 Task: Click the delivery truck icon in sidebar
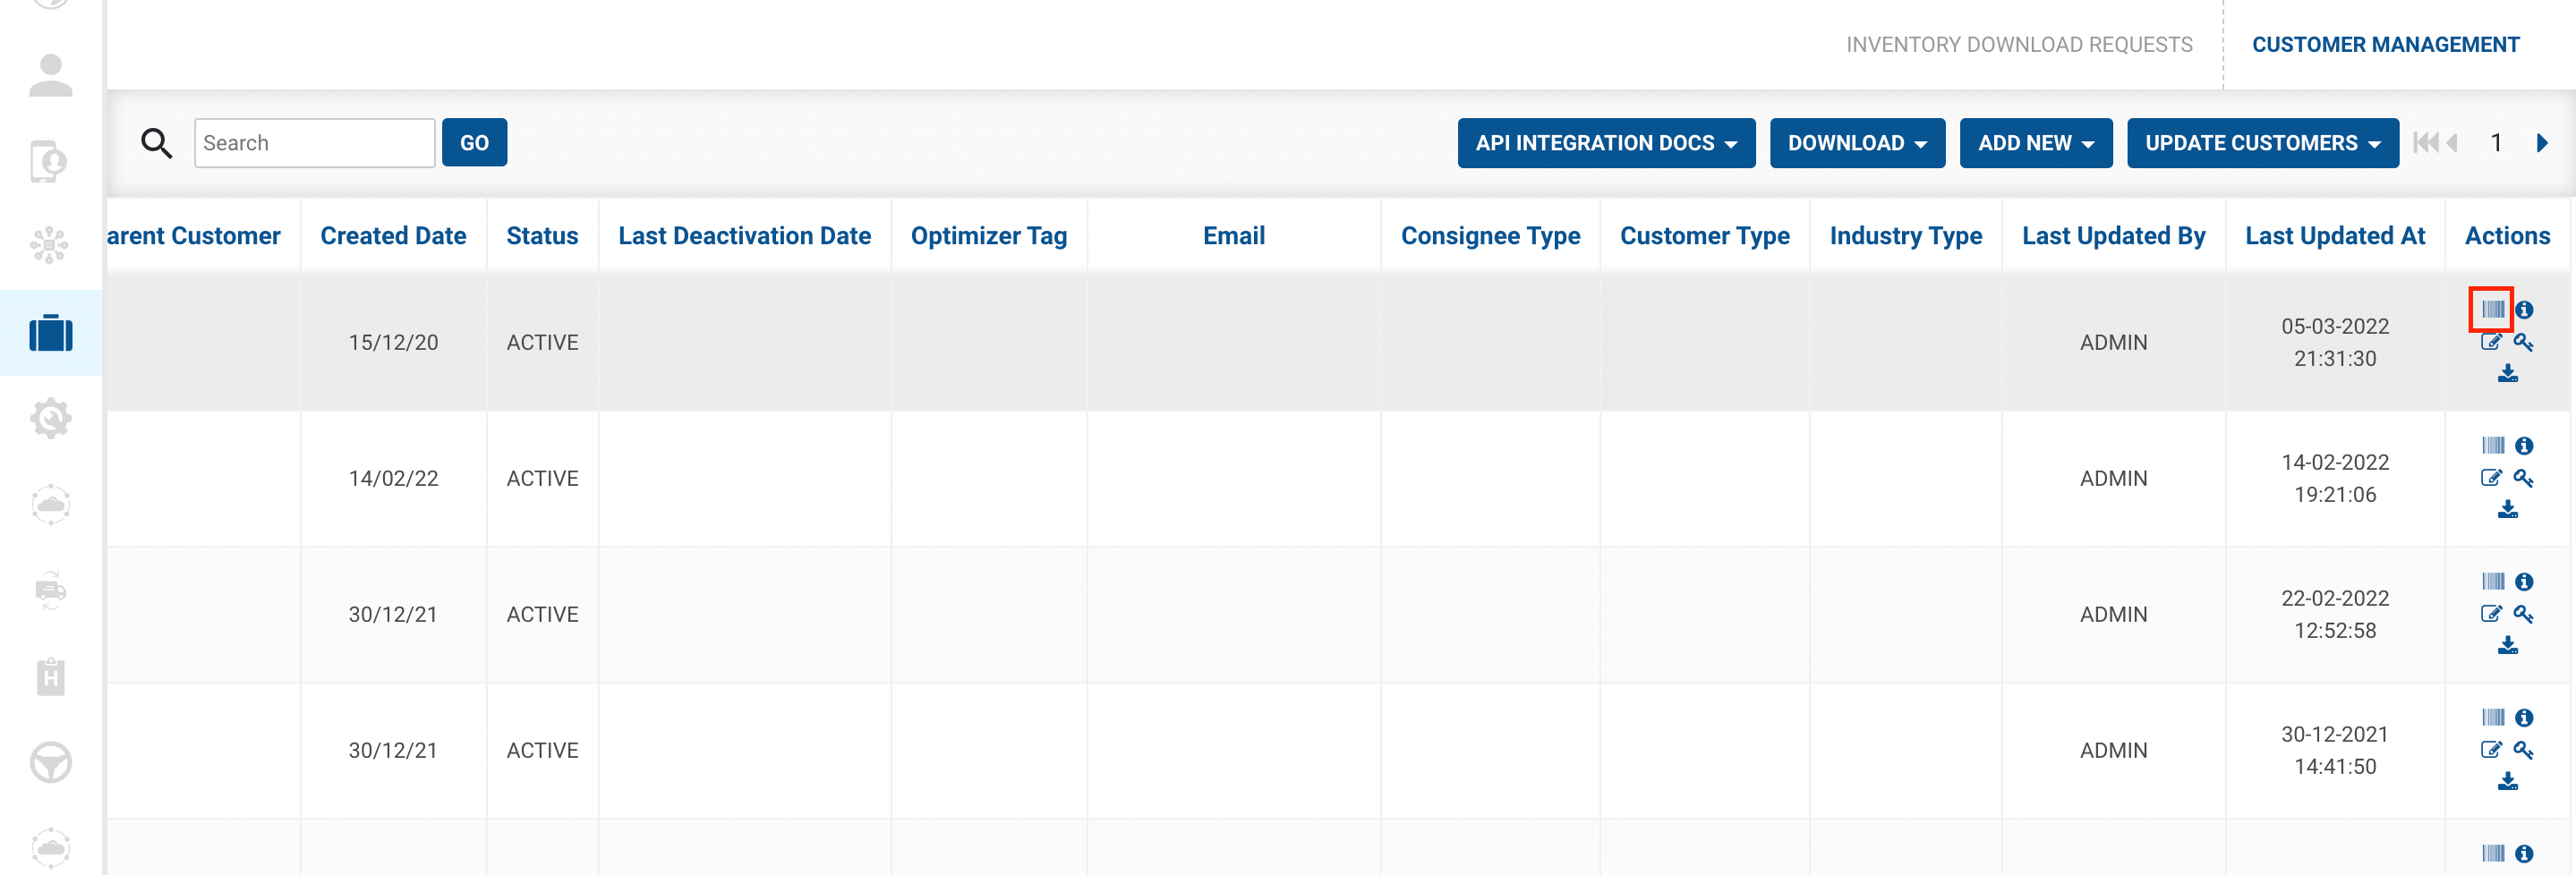51,591
